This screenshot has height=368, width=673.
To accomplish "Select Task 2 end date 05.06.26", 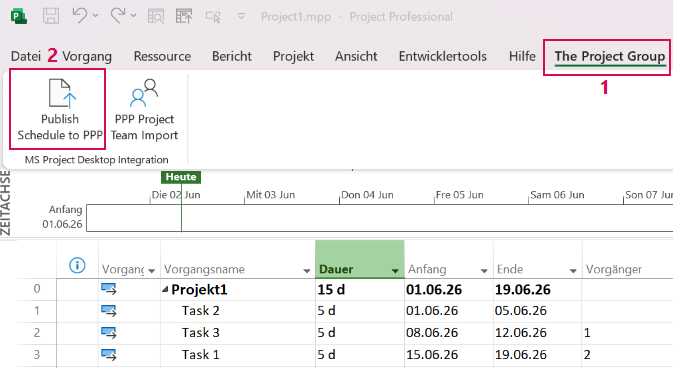I will tap(538, 311).
